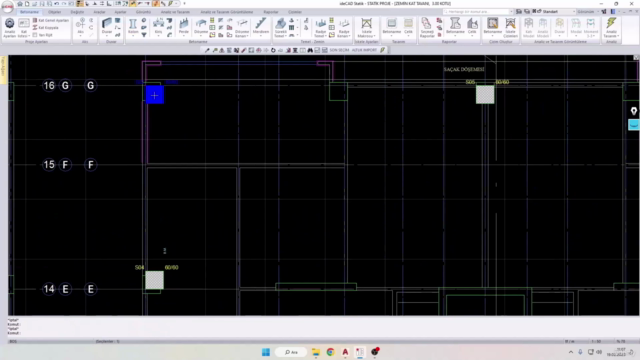Image resolution: width=640 pixels, height=360 pixels.
Task: Switch to the Görüntü tab
Action: pos(143,12)
